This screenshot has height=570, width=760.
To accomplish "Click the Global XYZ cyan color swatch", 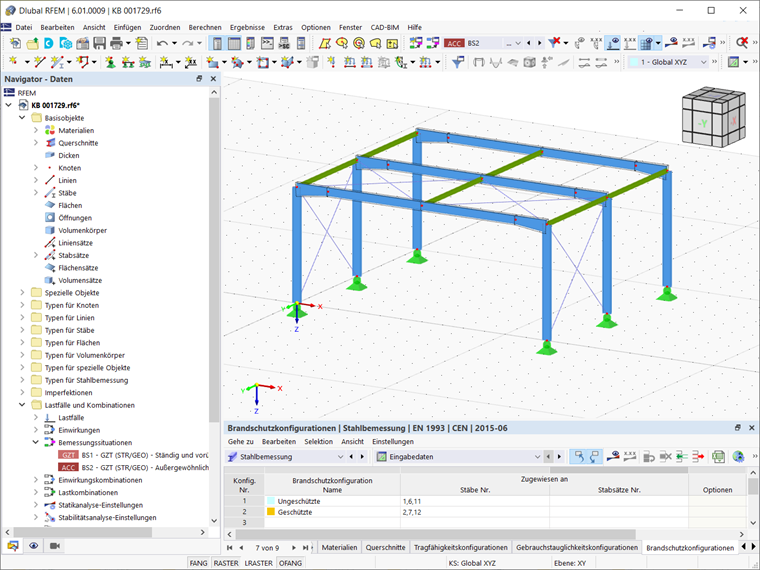I will [x=633, y=62].
